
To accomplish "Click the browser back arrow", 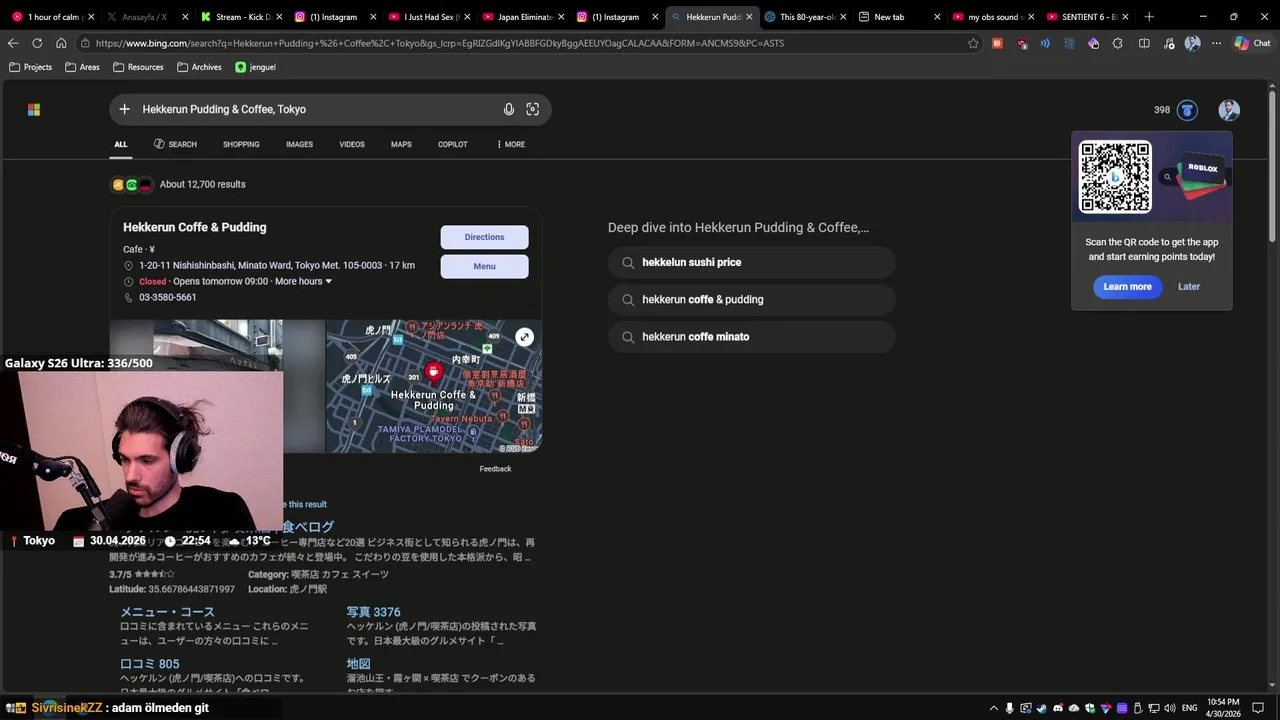I will click(x=13, y=43).
